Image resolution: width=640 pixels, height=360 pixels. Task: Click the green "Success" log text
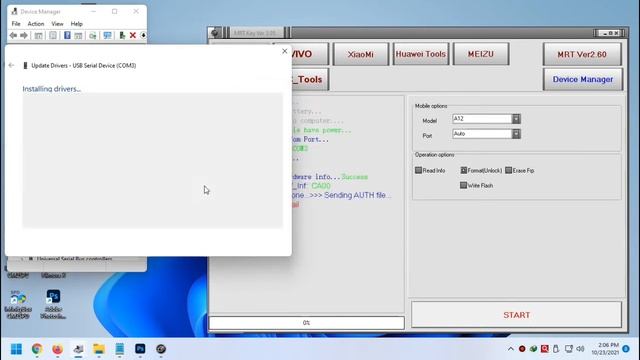355,177
